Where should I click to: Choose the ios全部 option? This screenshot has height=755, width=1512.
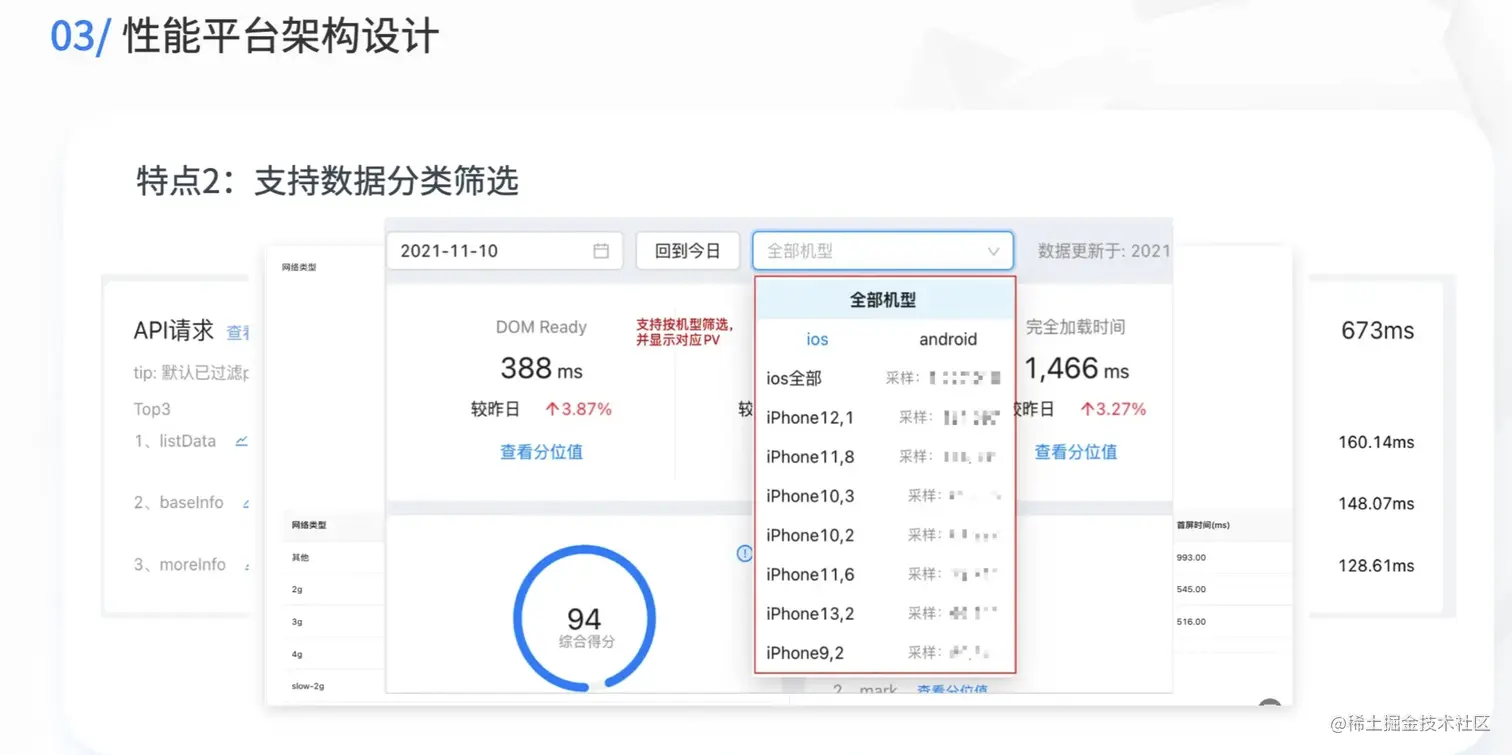click(884, 378)
